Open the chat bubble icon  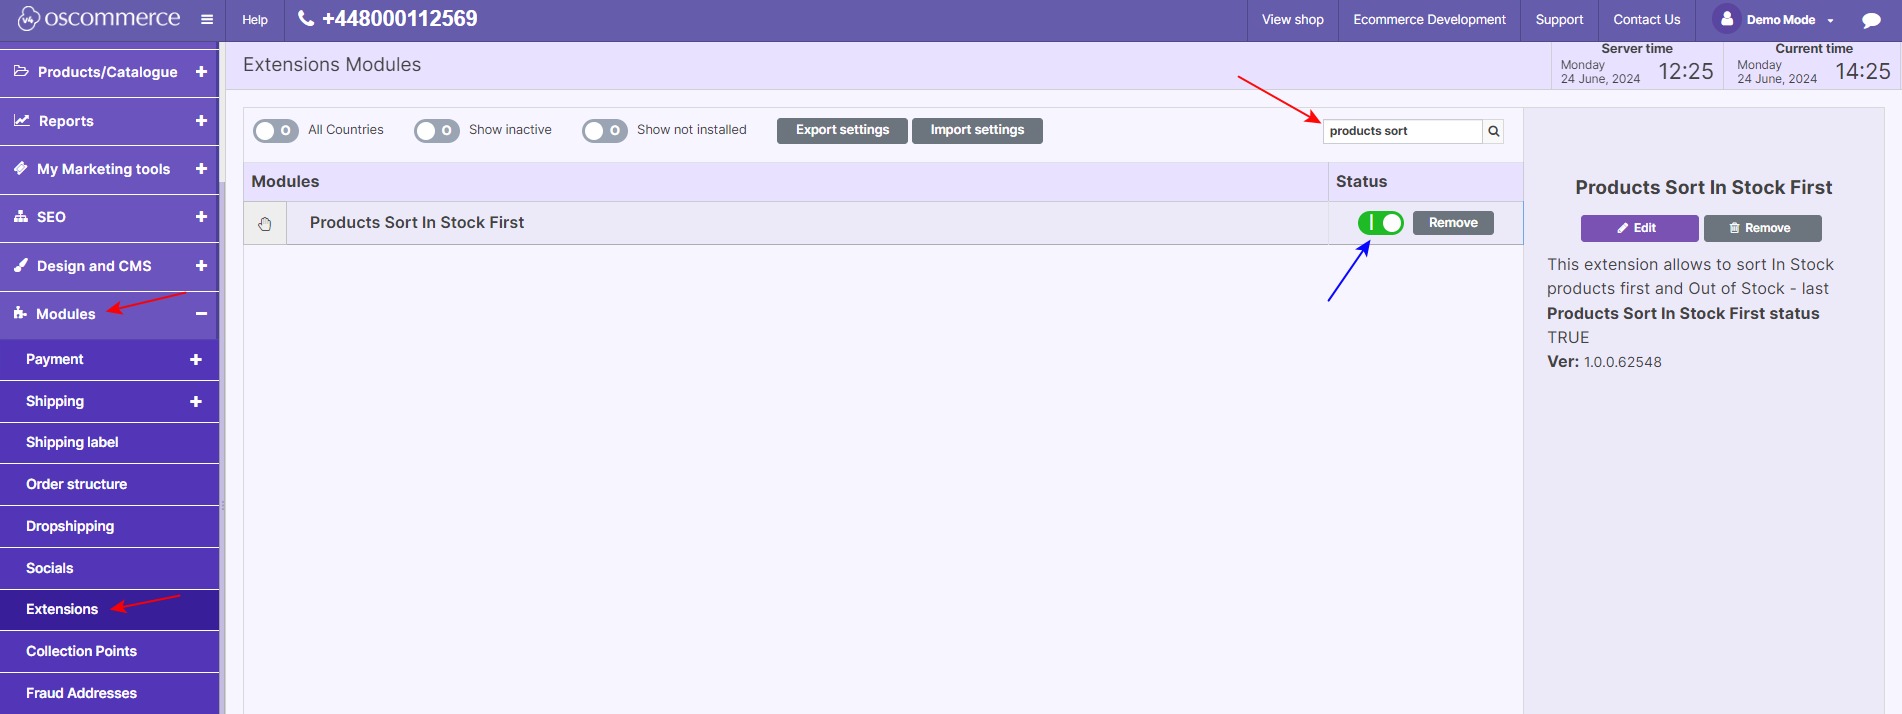tap(1871, 20)
